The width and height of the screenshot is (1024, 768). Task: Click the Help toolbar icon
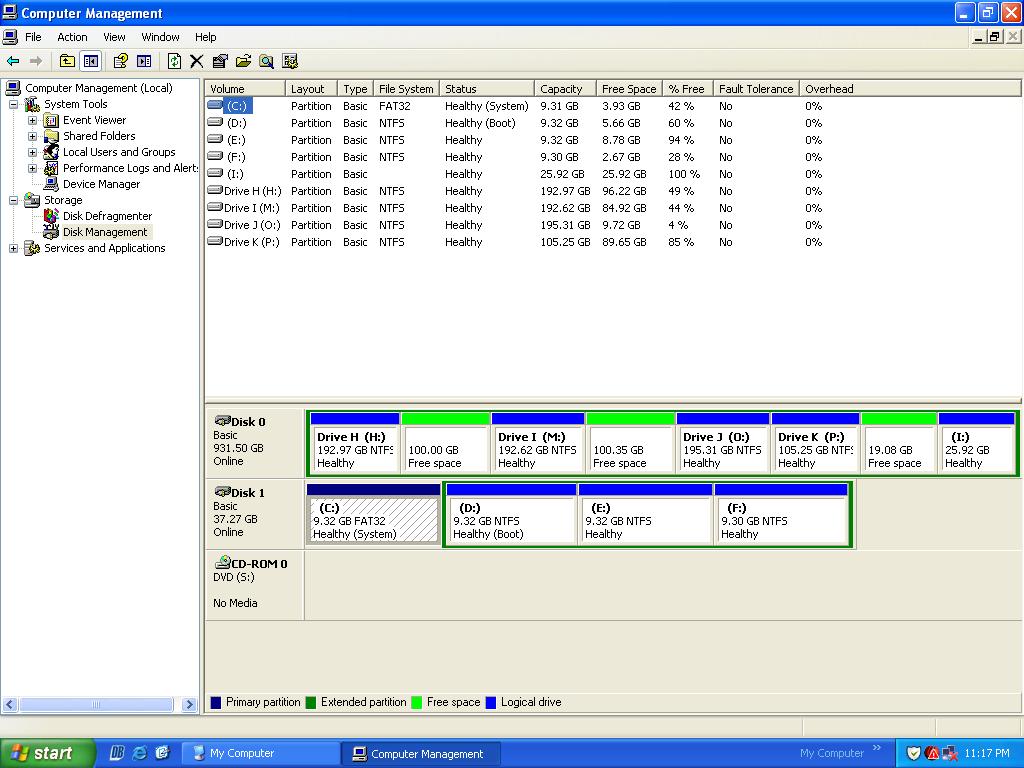click(122, 59)
